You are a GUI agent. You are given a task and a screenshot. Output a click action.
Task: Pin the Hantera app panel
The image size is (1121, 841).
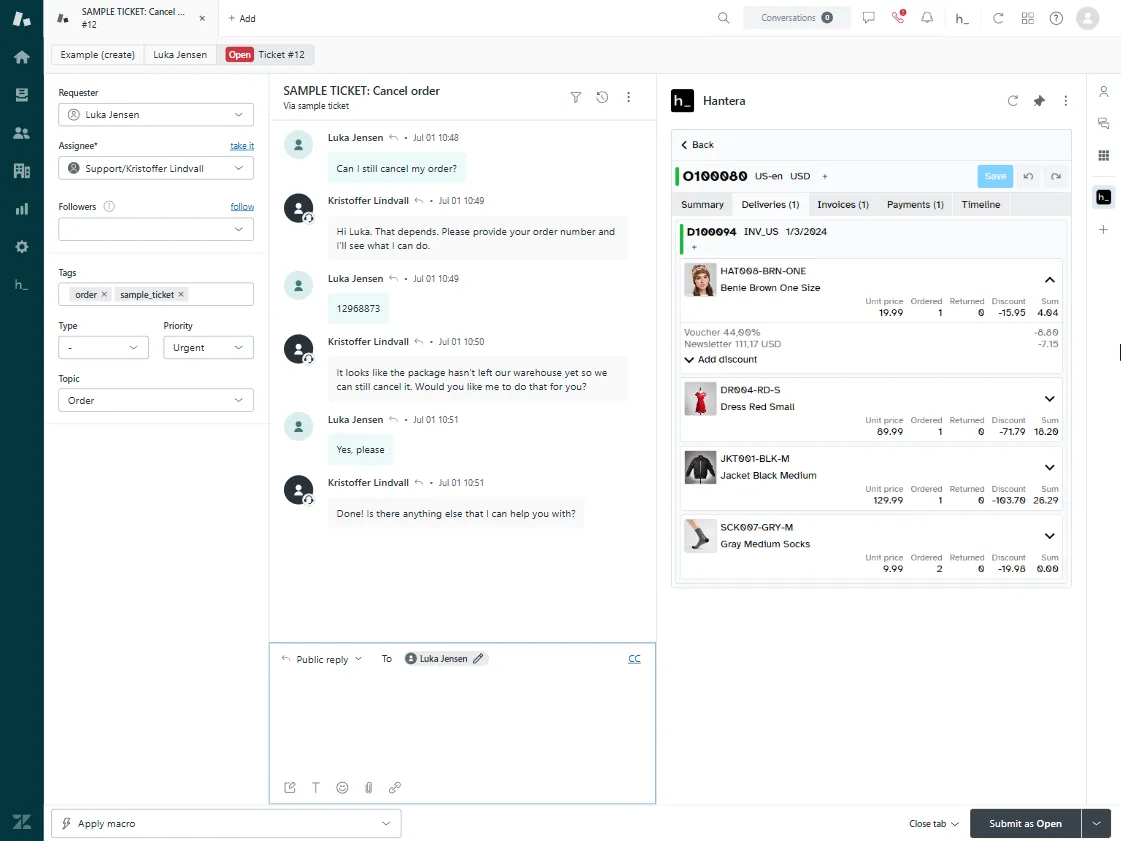[x=1038, y=100]
